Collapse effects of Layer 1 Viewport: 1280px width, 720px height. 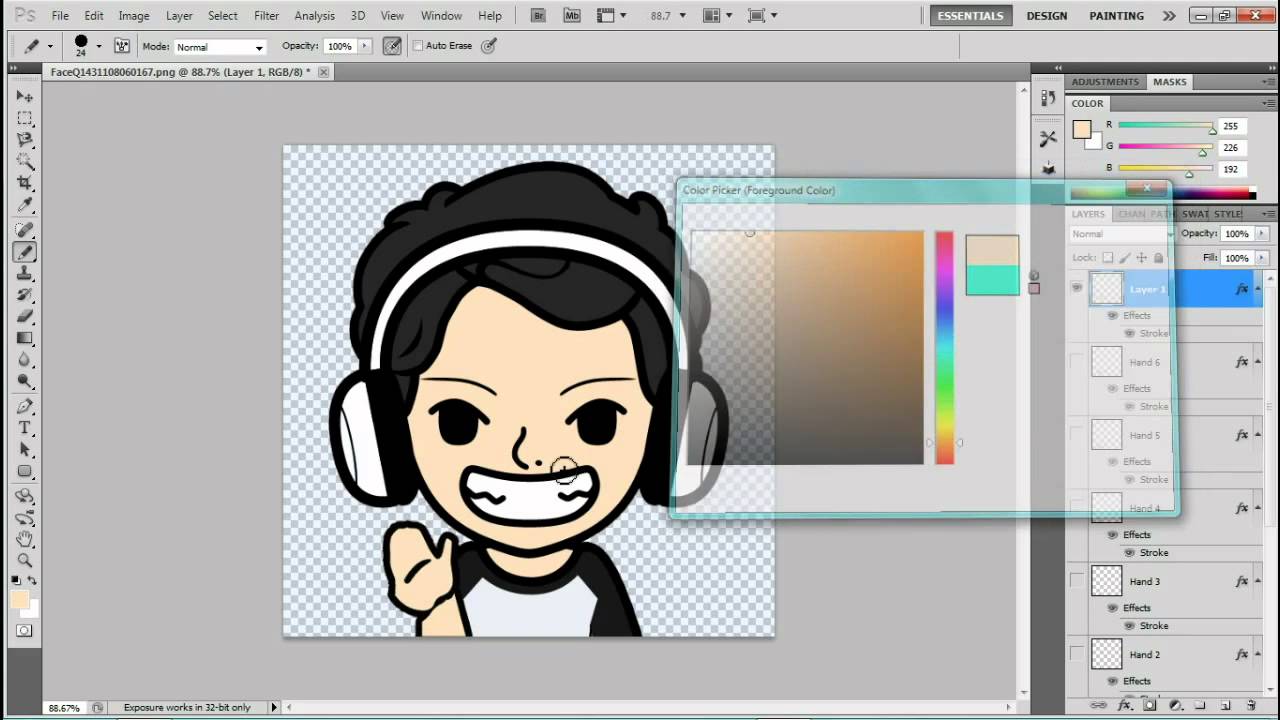point(1257,289)
